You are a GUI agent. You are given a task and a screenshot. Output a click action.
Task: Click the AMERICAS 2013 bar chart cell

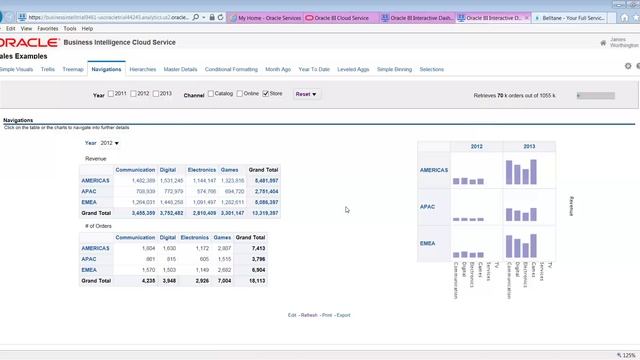coord(529,170)
